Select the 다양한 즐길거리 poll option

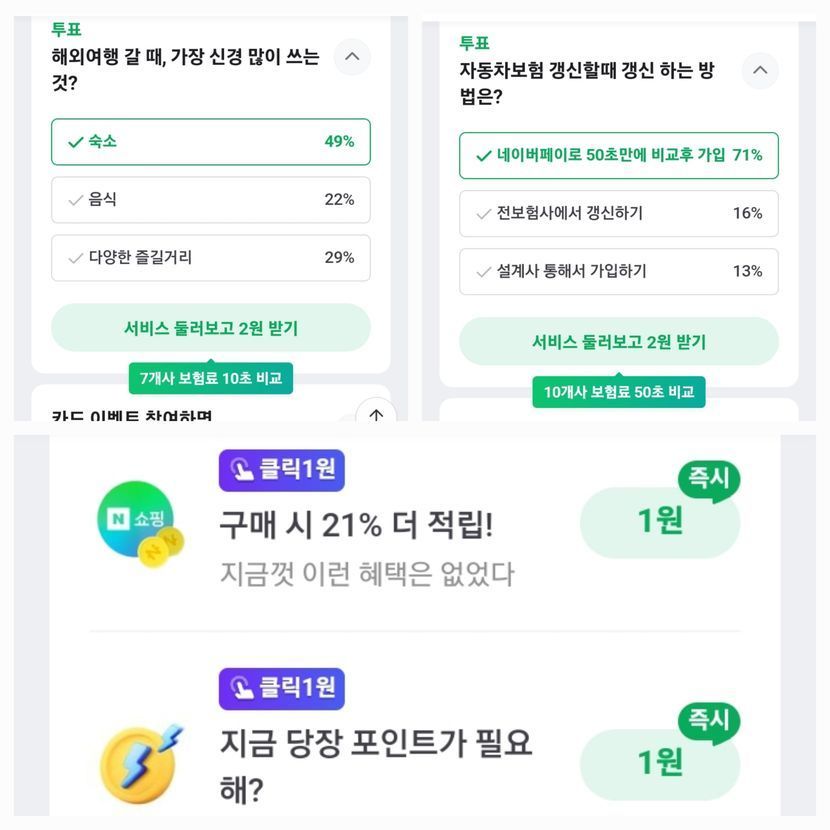click(x=210, y=258)
